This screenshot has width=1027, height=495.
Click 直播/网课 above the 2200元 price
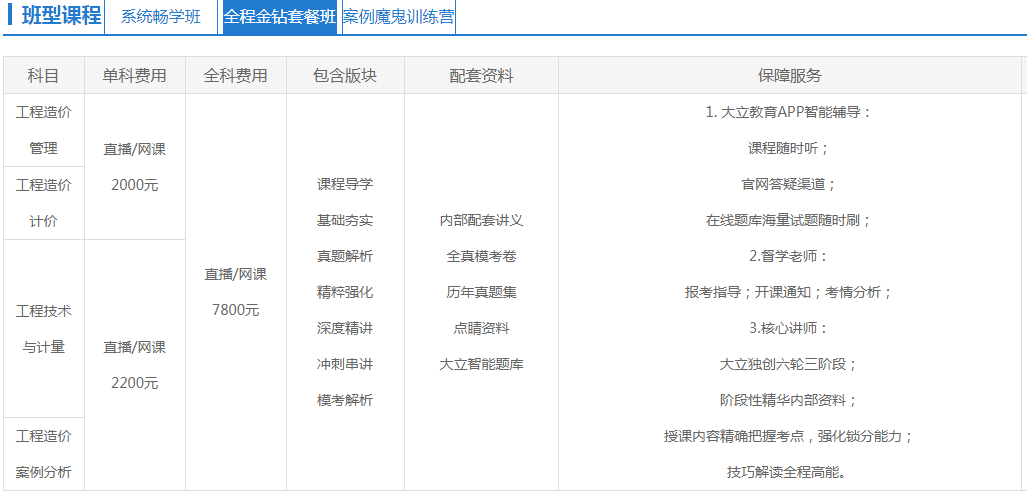(x=135, y=347)
